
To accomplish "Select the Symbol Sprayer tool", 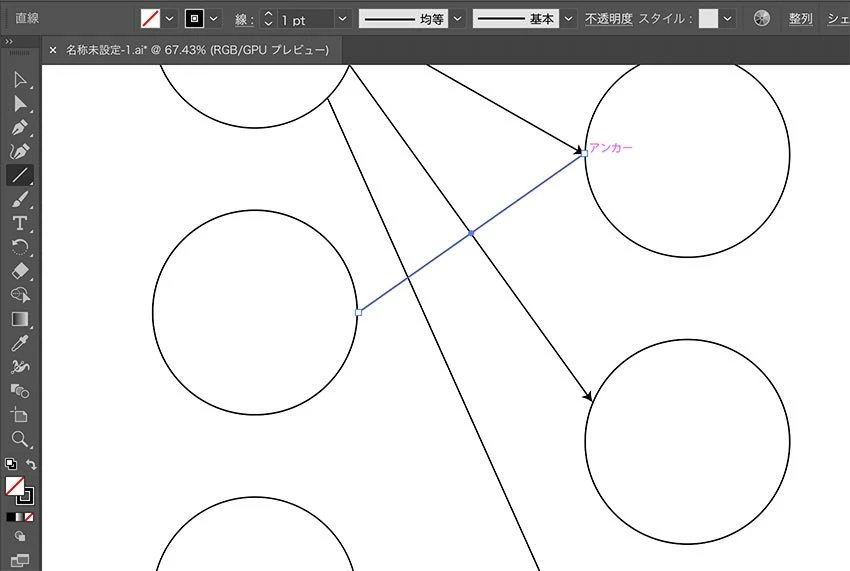I will (x=20, y=367).
